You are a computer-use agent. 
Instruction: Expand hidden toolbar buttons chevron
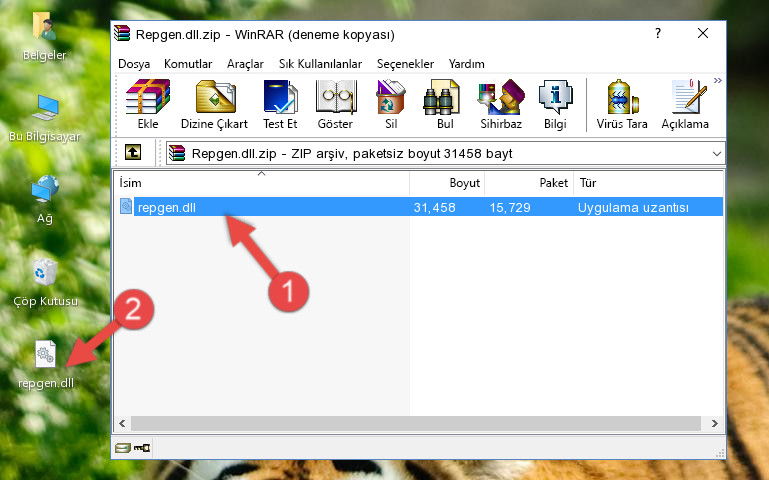click(718, 81)
